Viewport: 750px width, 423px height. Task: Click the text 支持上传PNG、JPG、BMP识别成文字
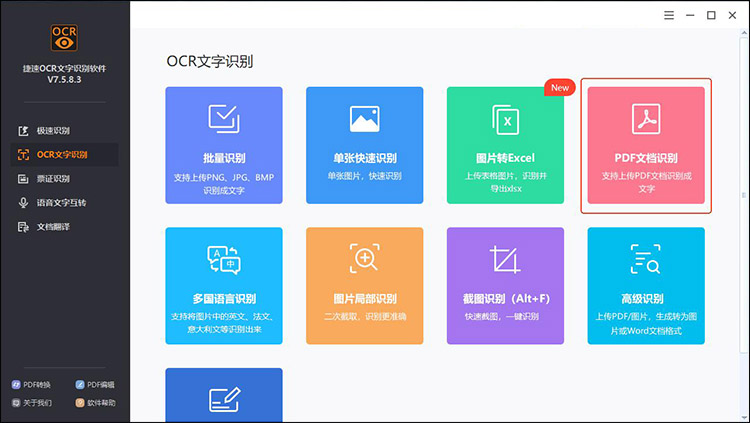pos(224,184)
